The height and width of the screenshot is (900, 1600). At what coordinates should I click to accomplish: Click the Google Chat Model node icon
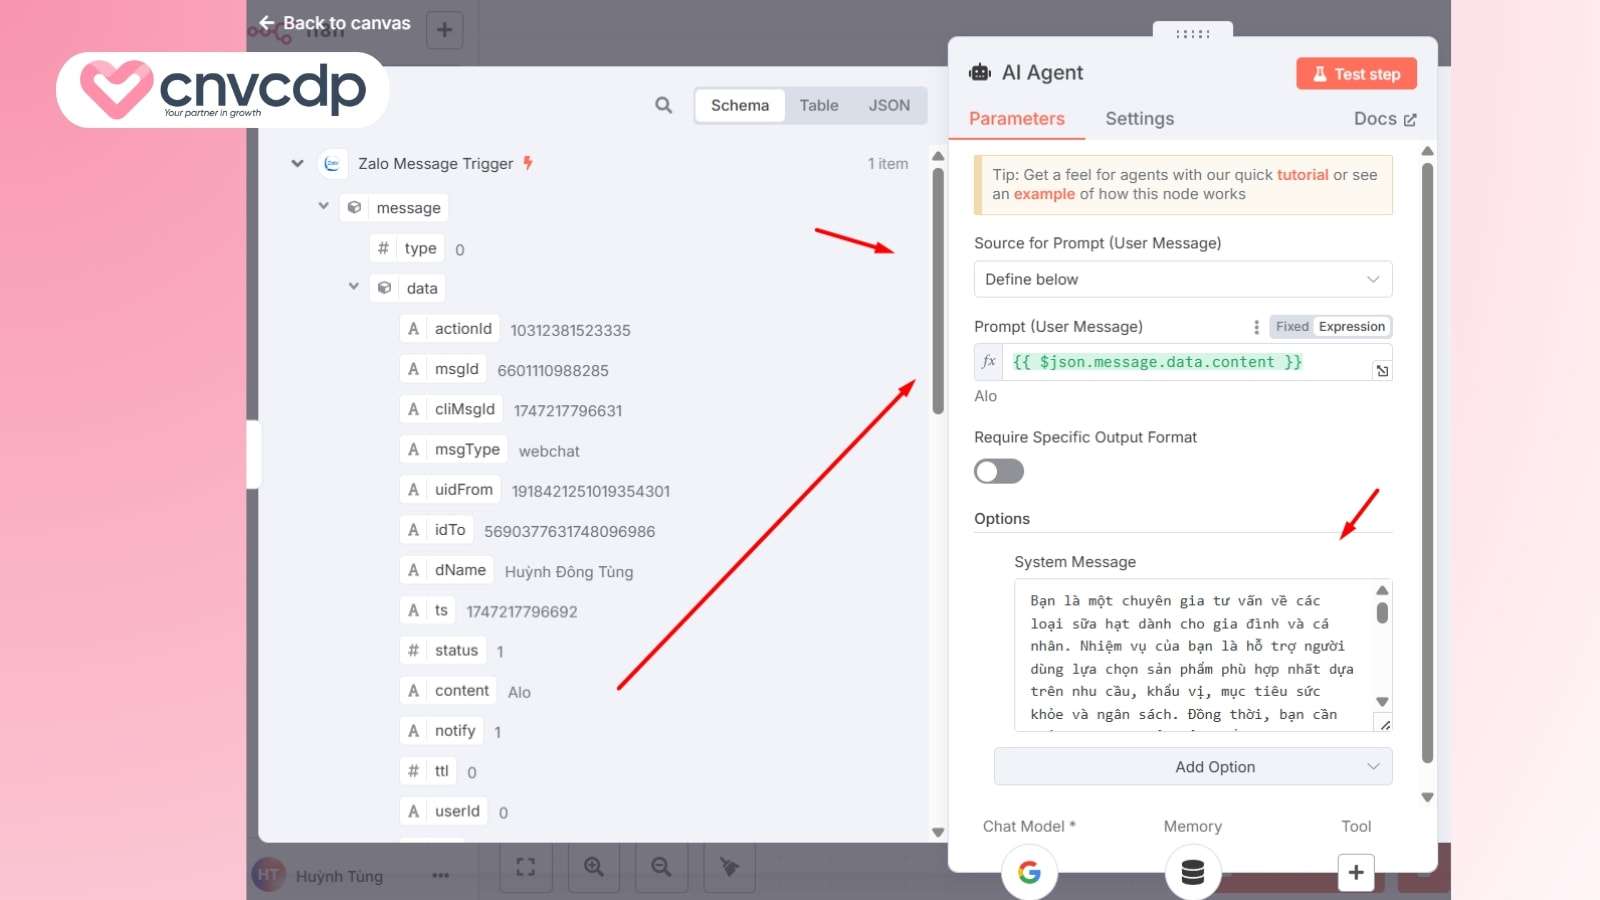click(x=1029, y=872)
